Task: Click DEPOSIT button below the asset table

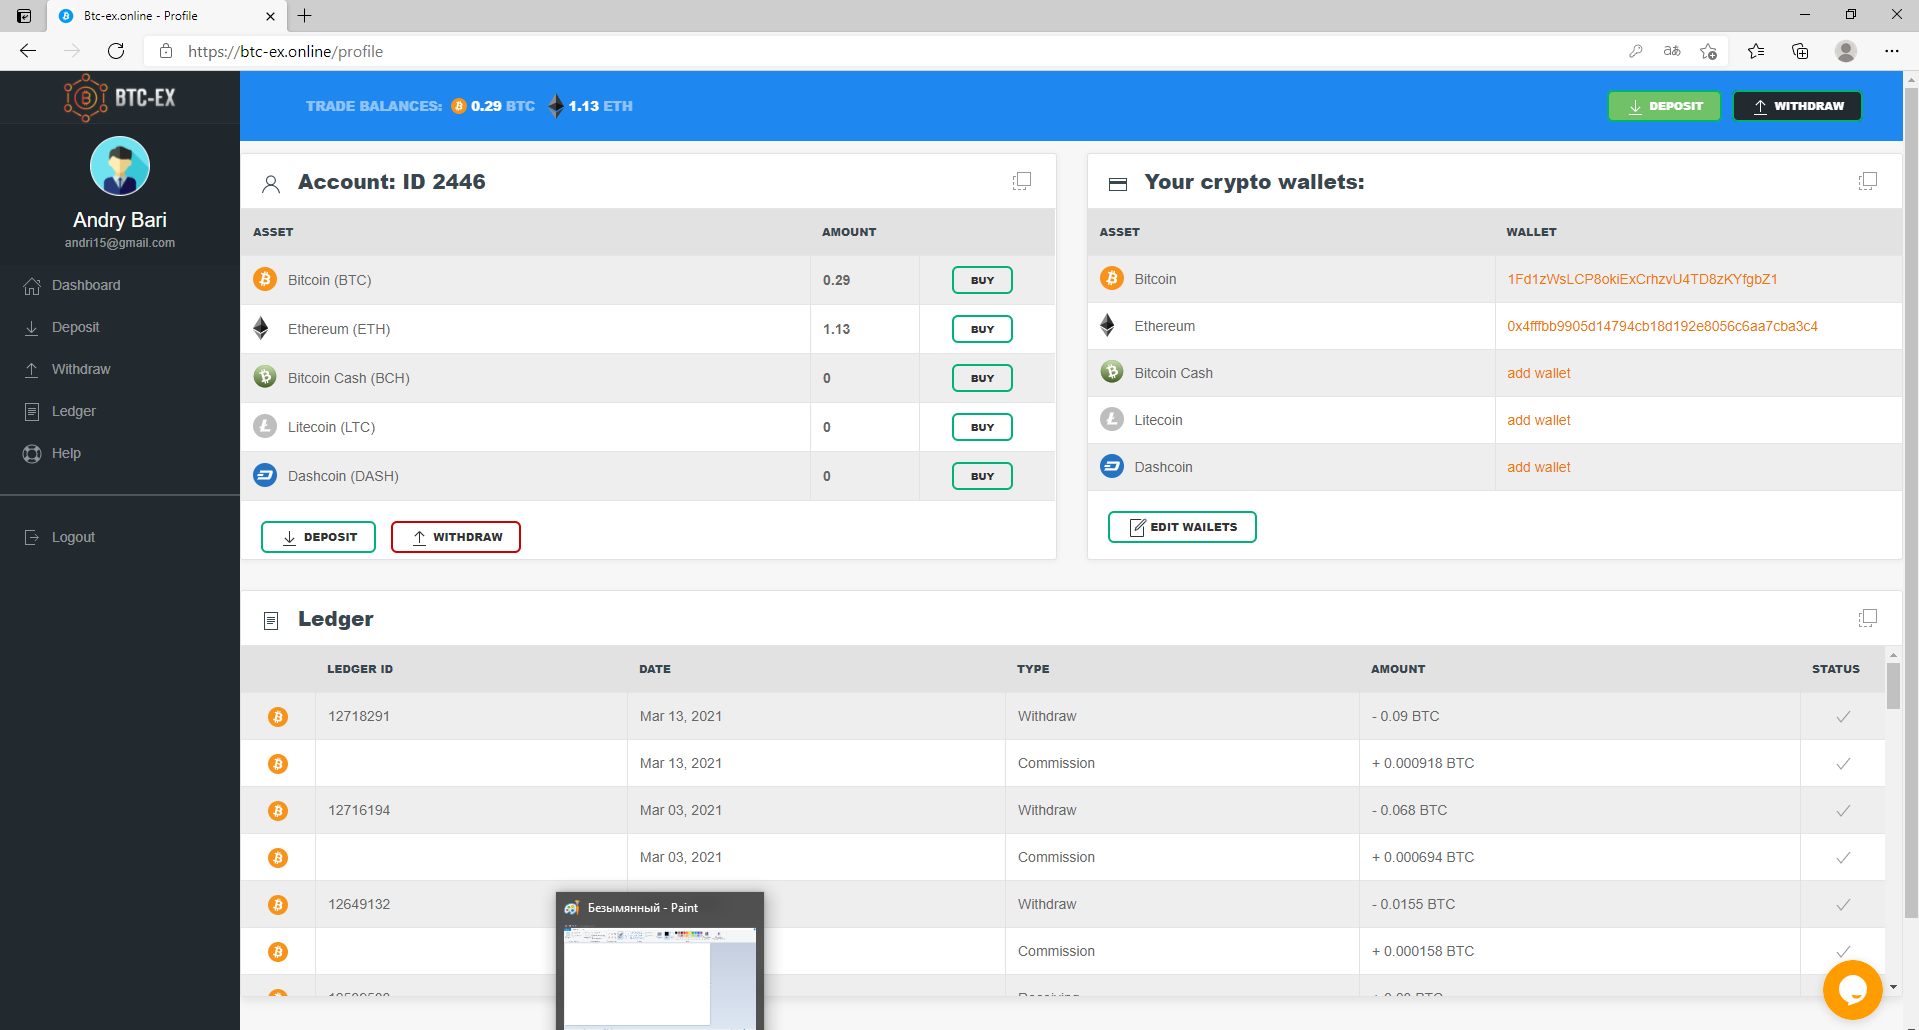Action: 318,537
